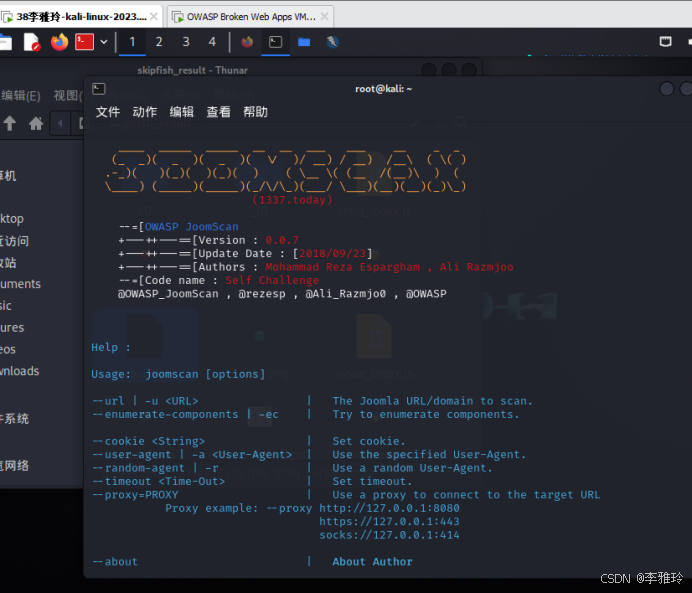Select 最近访问 in Thunar sidebar
Viewport: 692px width, 593px height.
coord(14,241)
